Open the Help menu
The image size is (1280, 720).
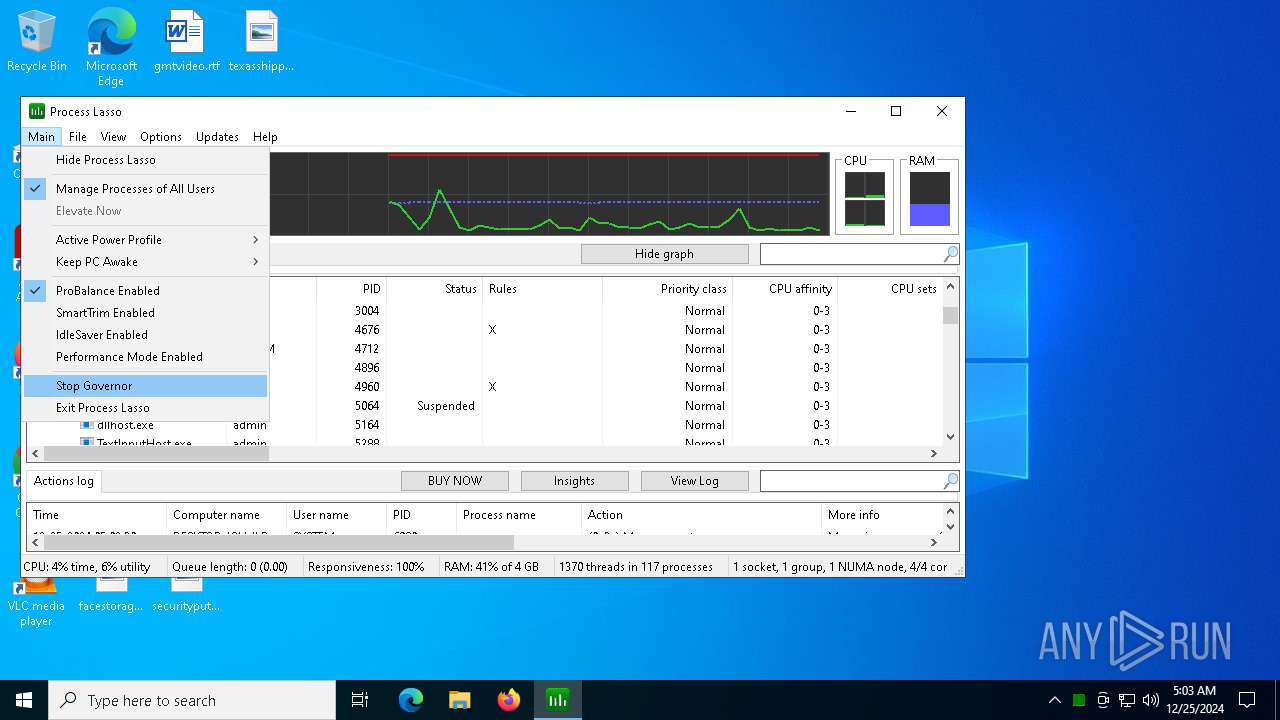click(x=265, y=137)
